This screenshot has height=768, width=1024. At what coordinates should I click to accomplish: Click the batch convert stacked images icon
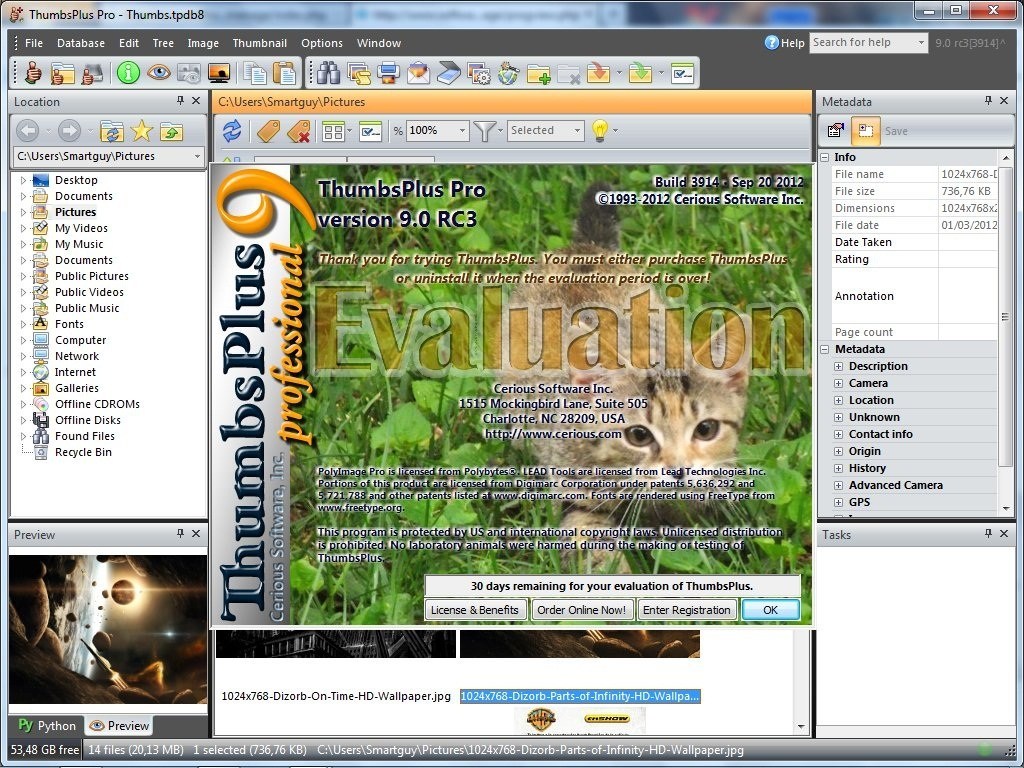[359, 72]
